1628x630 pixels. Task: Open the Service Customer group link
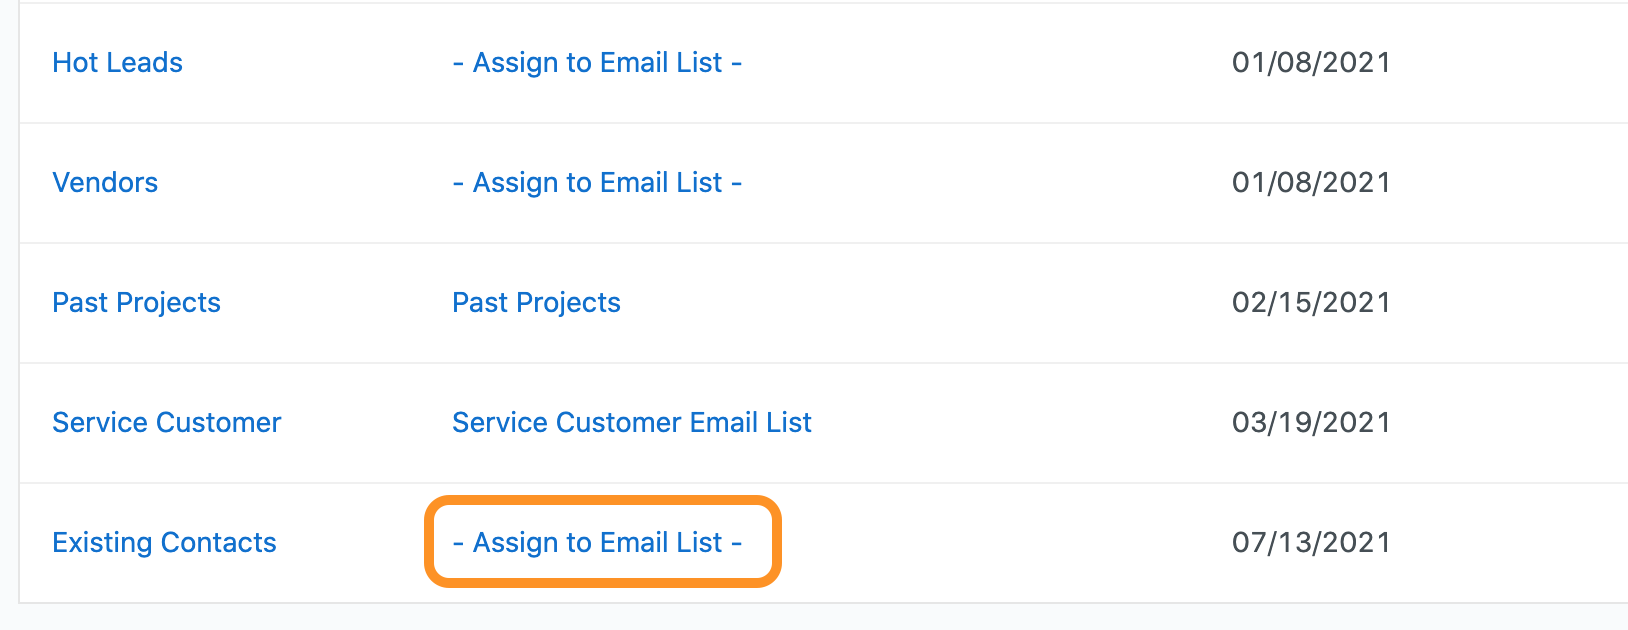[x=166, y=422]
